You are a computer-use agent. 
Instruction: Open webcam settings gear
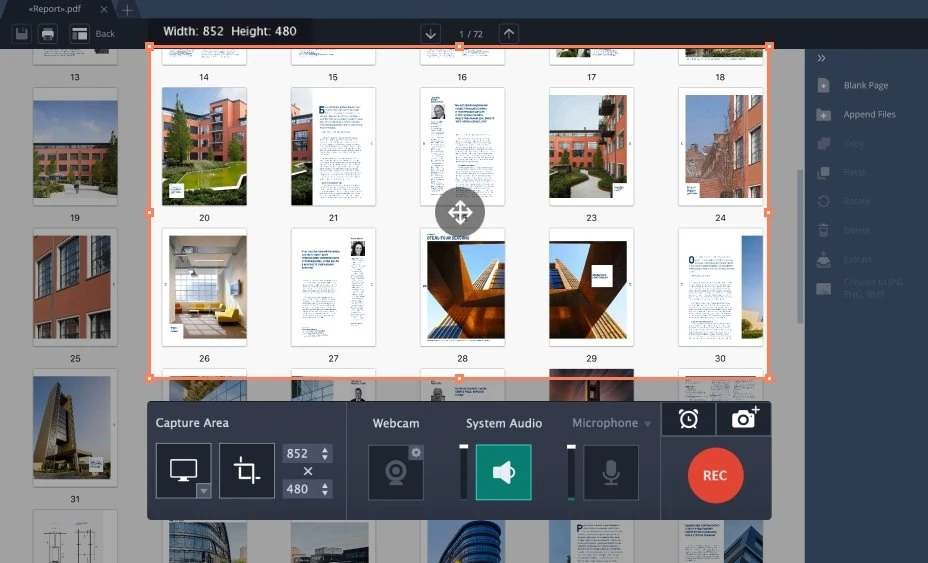pyautogui.click(x=415, y=452)
